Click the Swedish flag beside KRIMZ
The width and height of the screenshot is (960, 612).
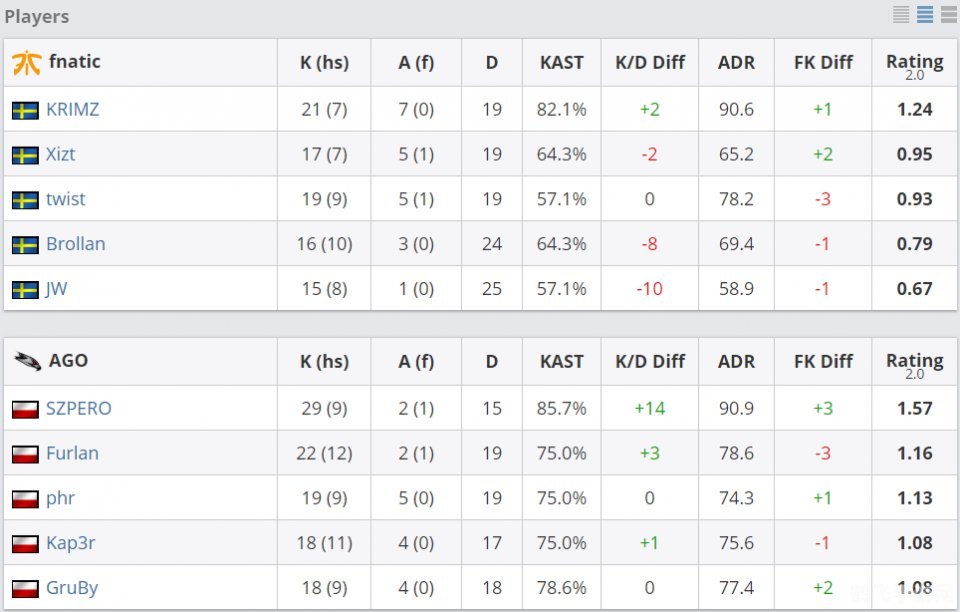point(25,110)
